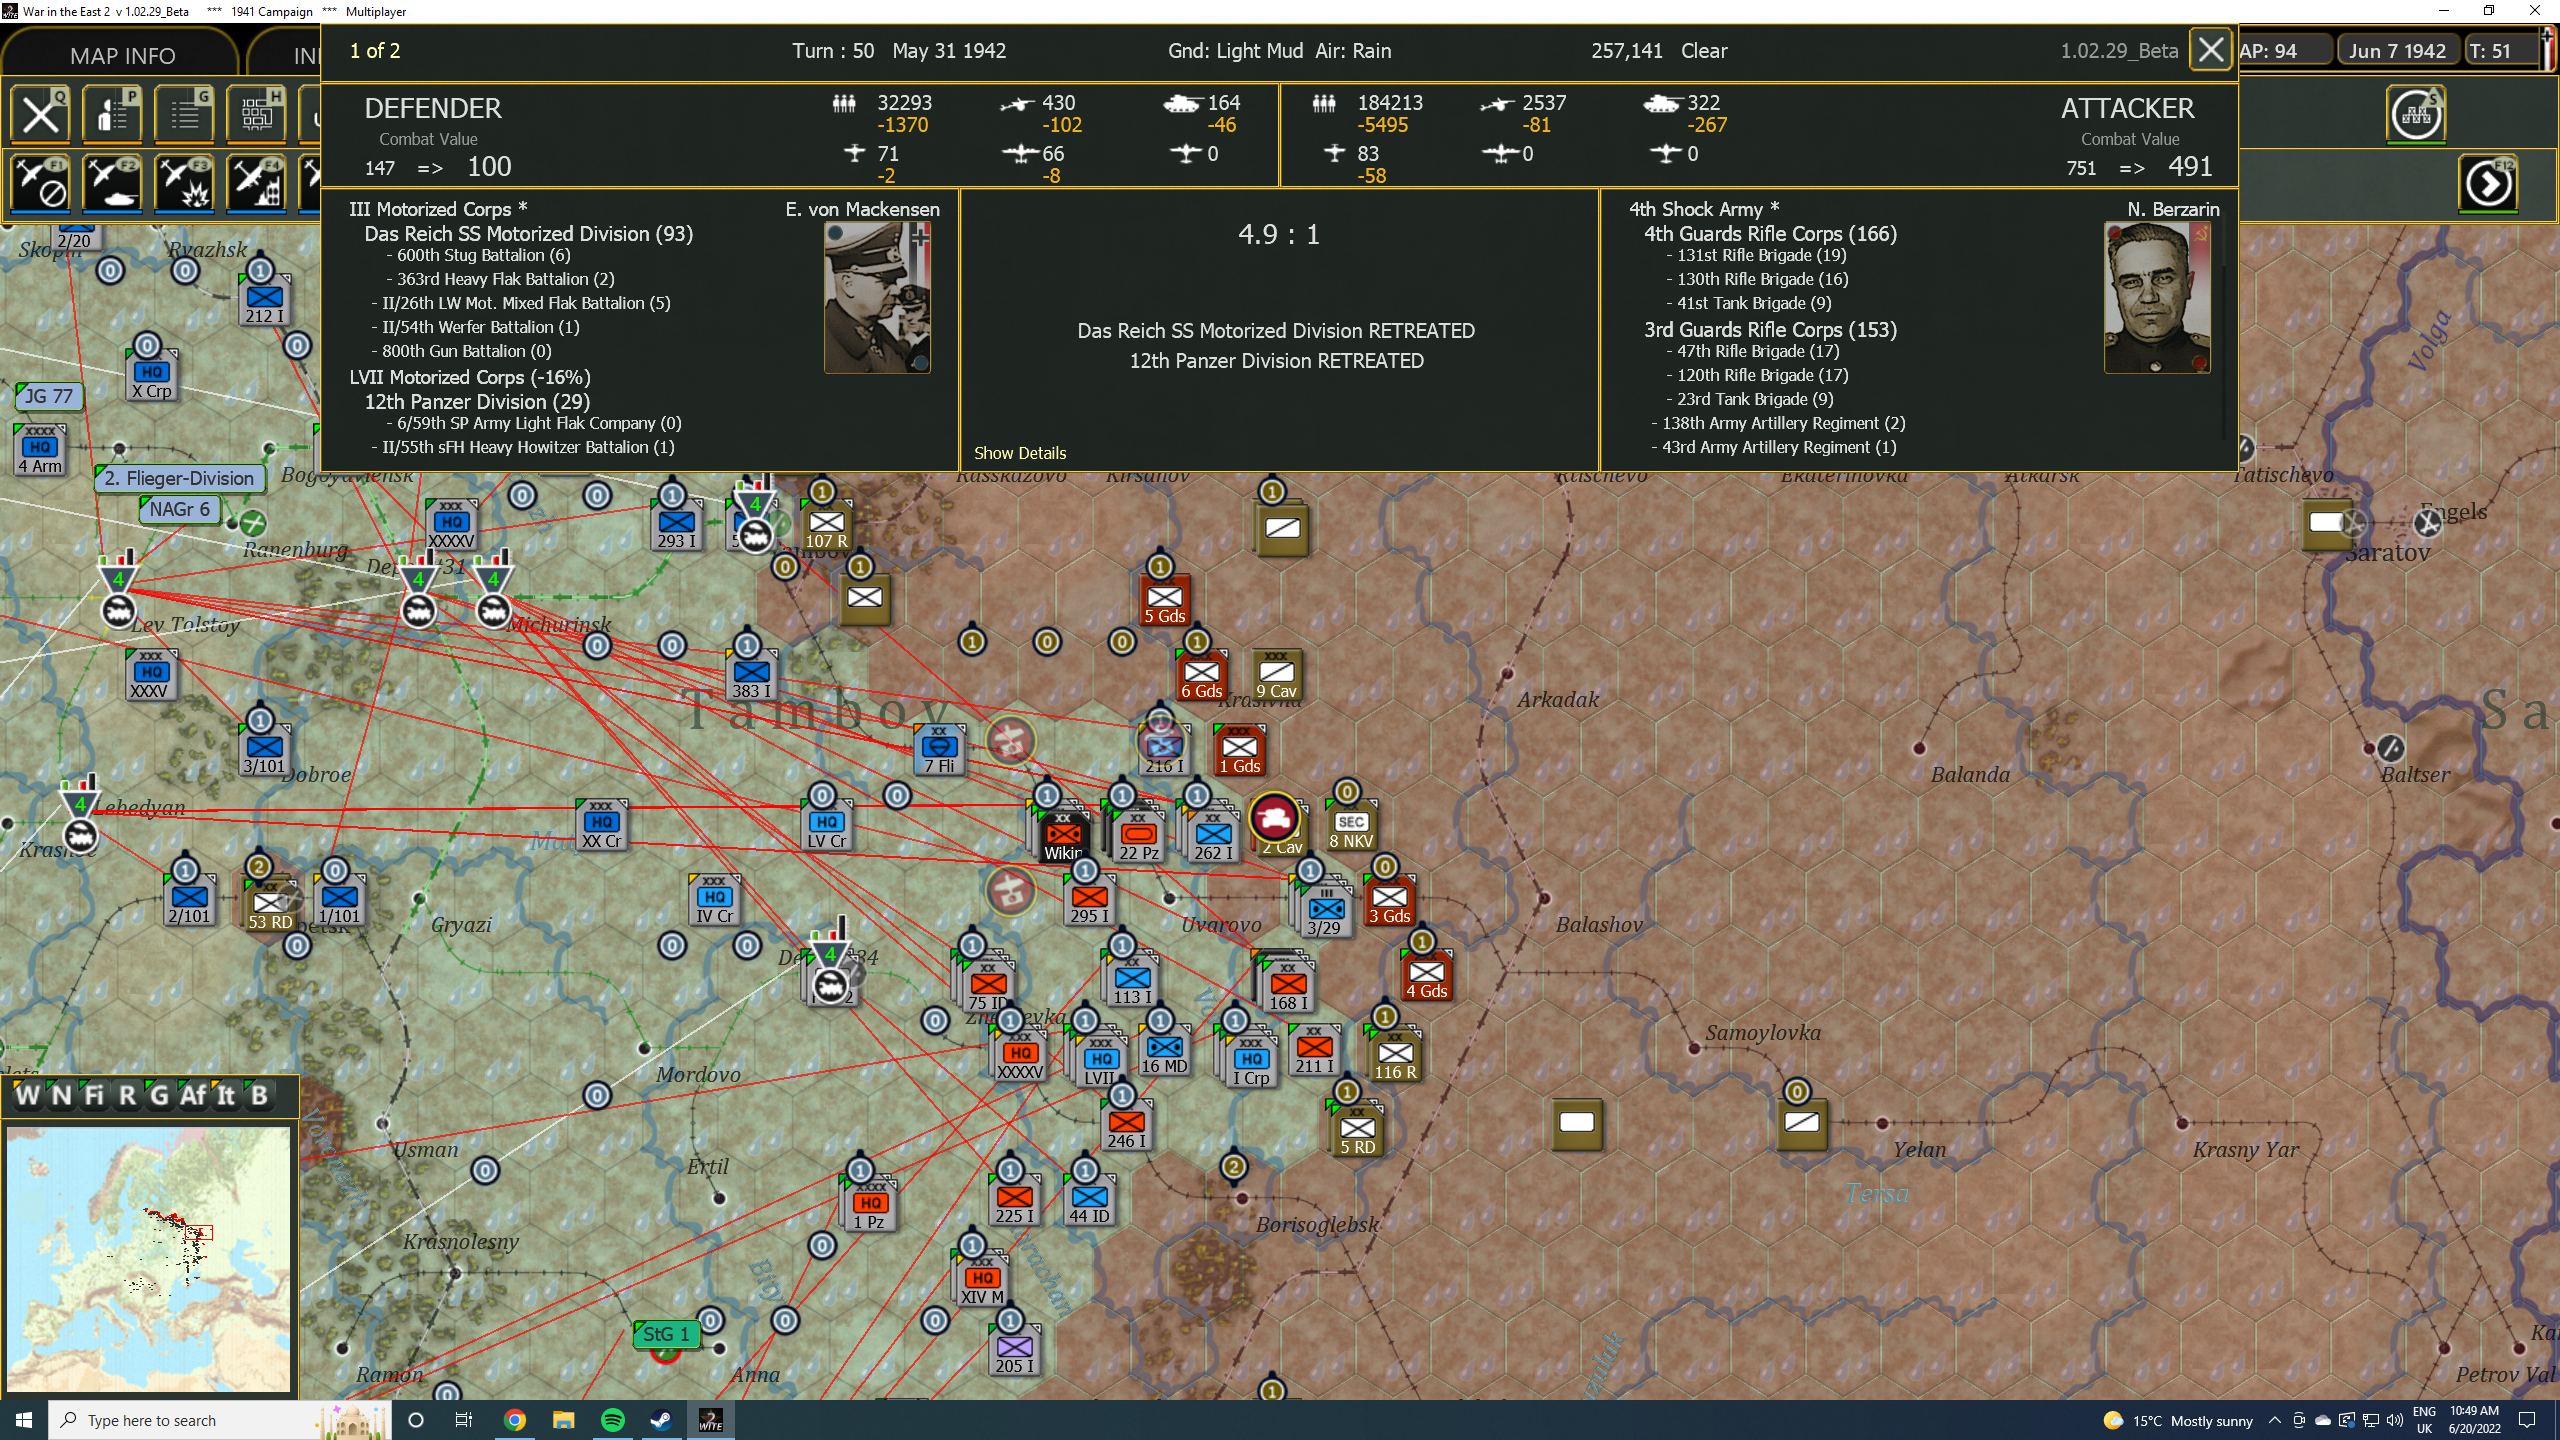Image resolution: width=2560 pixels, height=1440 pixels.
Task: Select the bombing air mission icon (F3)
Action: 185,184
